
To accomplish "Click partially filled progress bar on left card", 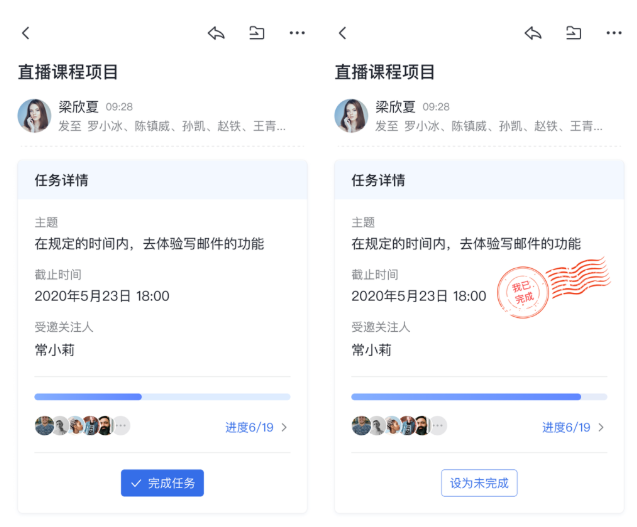I will (162, 397).
